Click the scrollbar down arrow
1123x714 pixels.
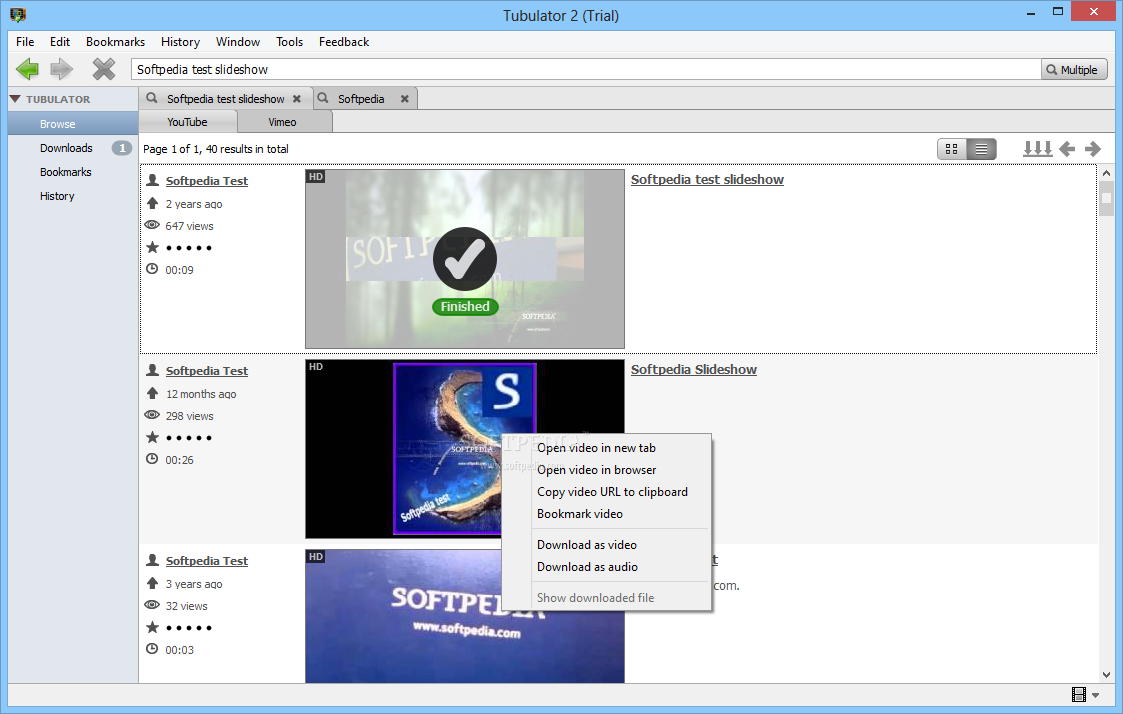click(x=1107, y=675)
